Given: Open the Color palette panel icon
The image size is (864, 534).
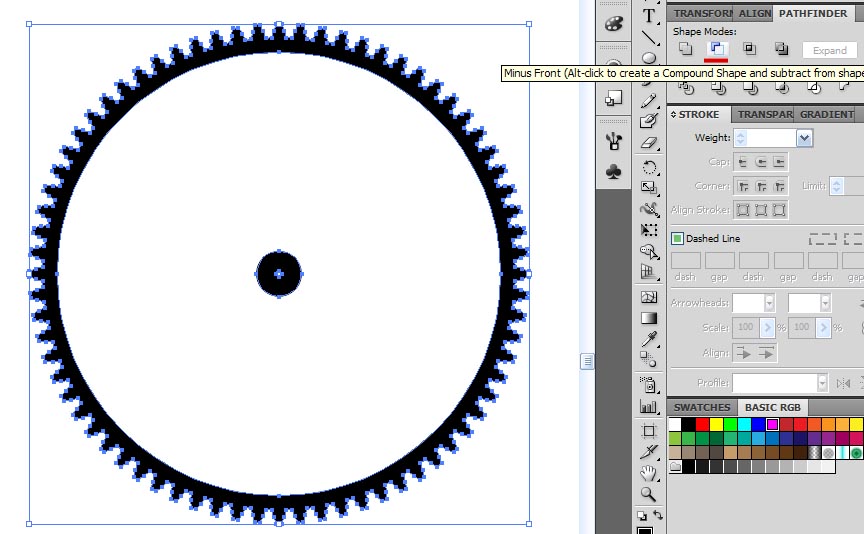Looking at the screenshot, I should point(613,24).
